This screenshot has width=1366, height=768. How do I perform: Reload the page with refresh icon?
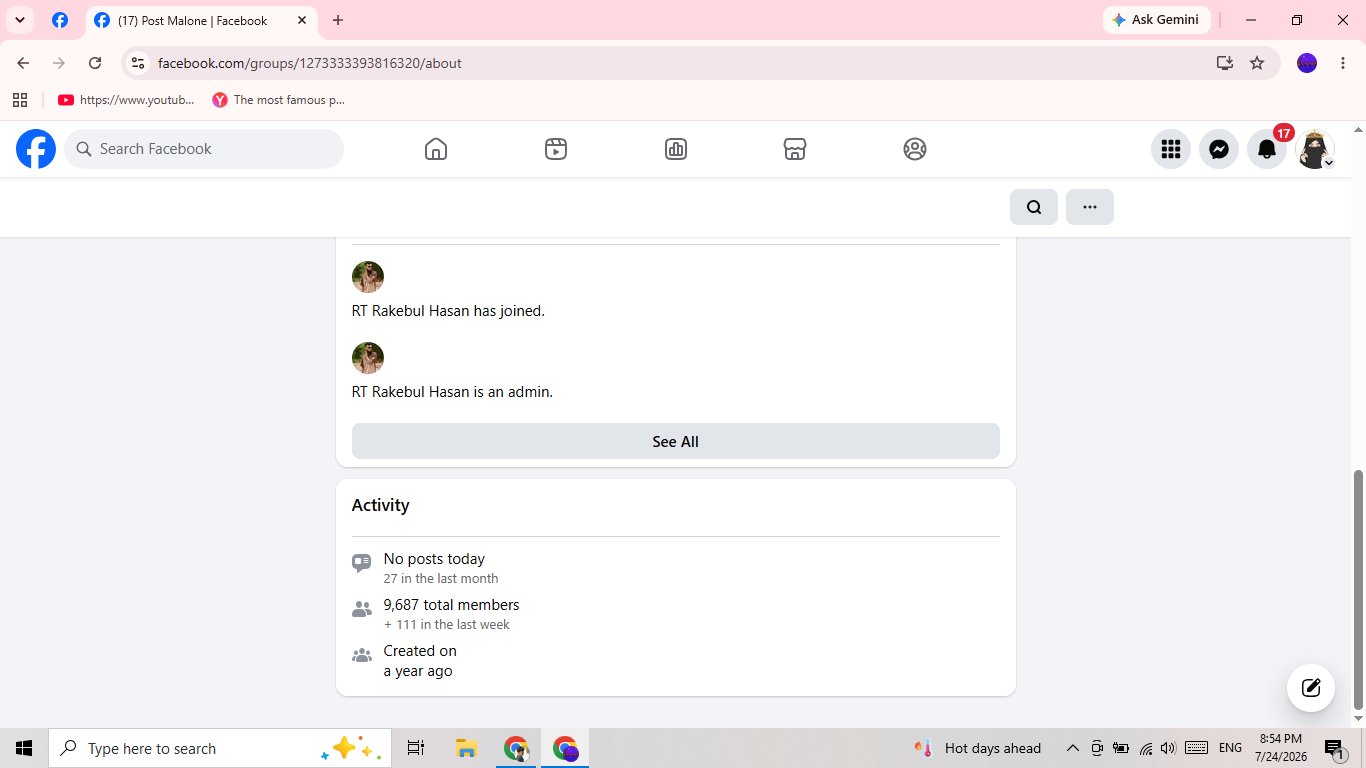click(95, 63)
